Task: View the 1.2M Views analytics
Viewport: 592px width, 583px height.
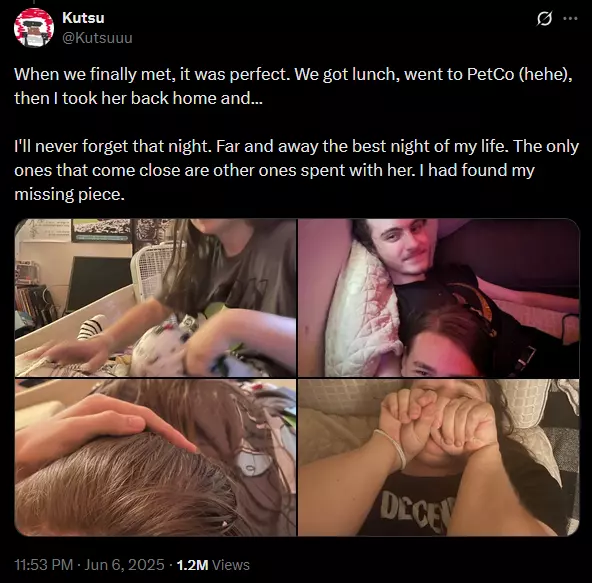Action: click(x=213, y=565)
